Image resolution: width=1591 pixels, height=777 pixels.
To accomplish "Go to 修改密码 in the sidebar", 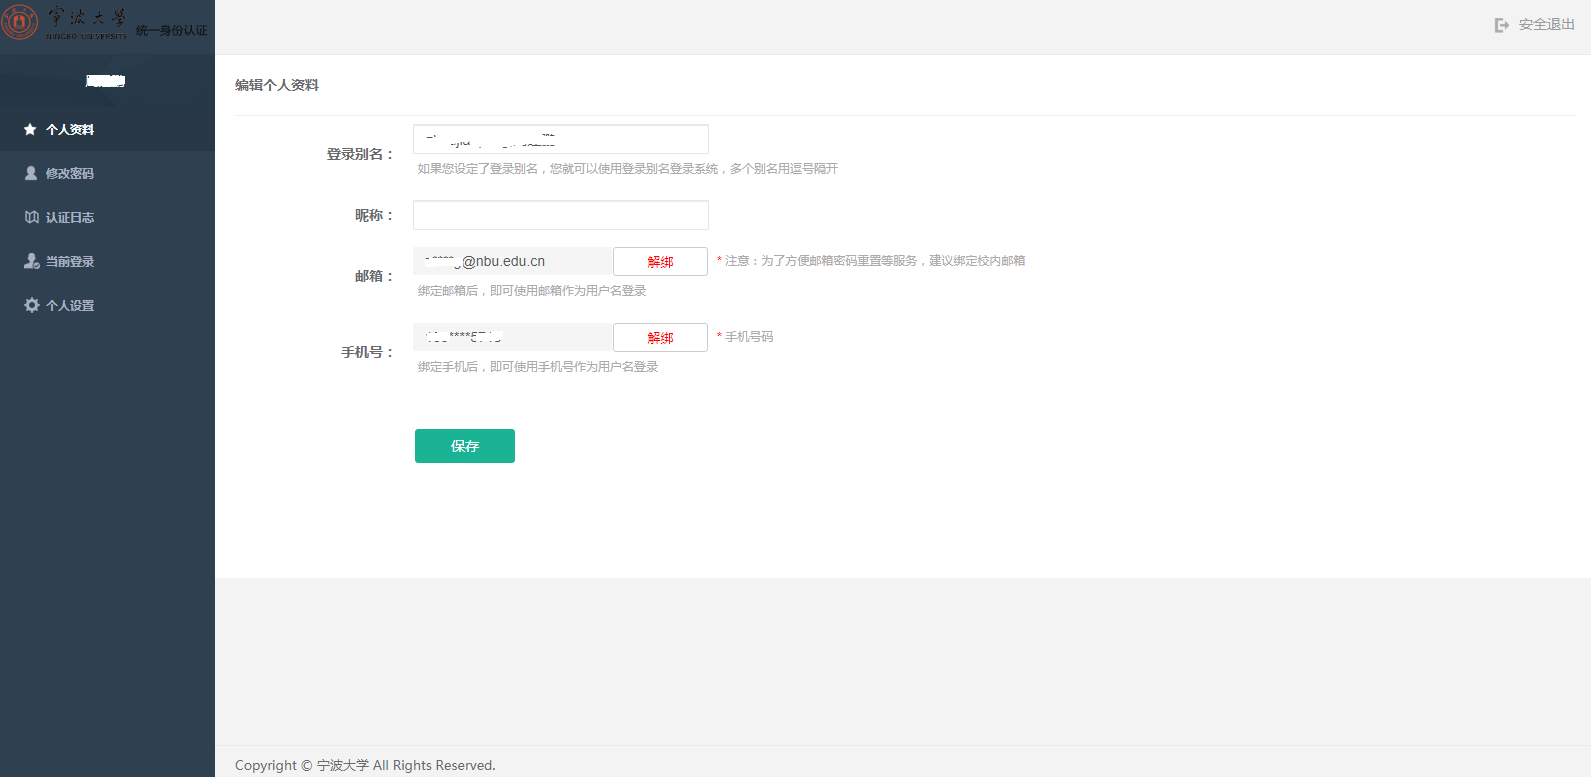I will pyautogui.click(x=70, y=174).
